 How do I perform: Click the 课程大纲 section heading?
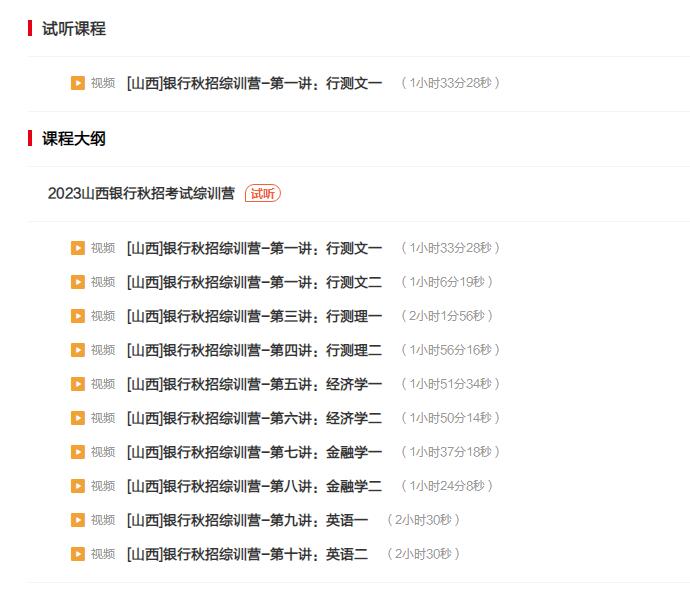(73, 139)
